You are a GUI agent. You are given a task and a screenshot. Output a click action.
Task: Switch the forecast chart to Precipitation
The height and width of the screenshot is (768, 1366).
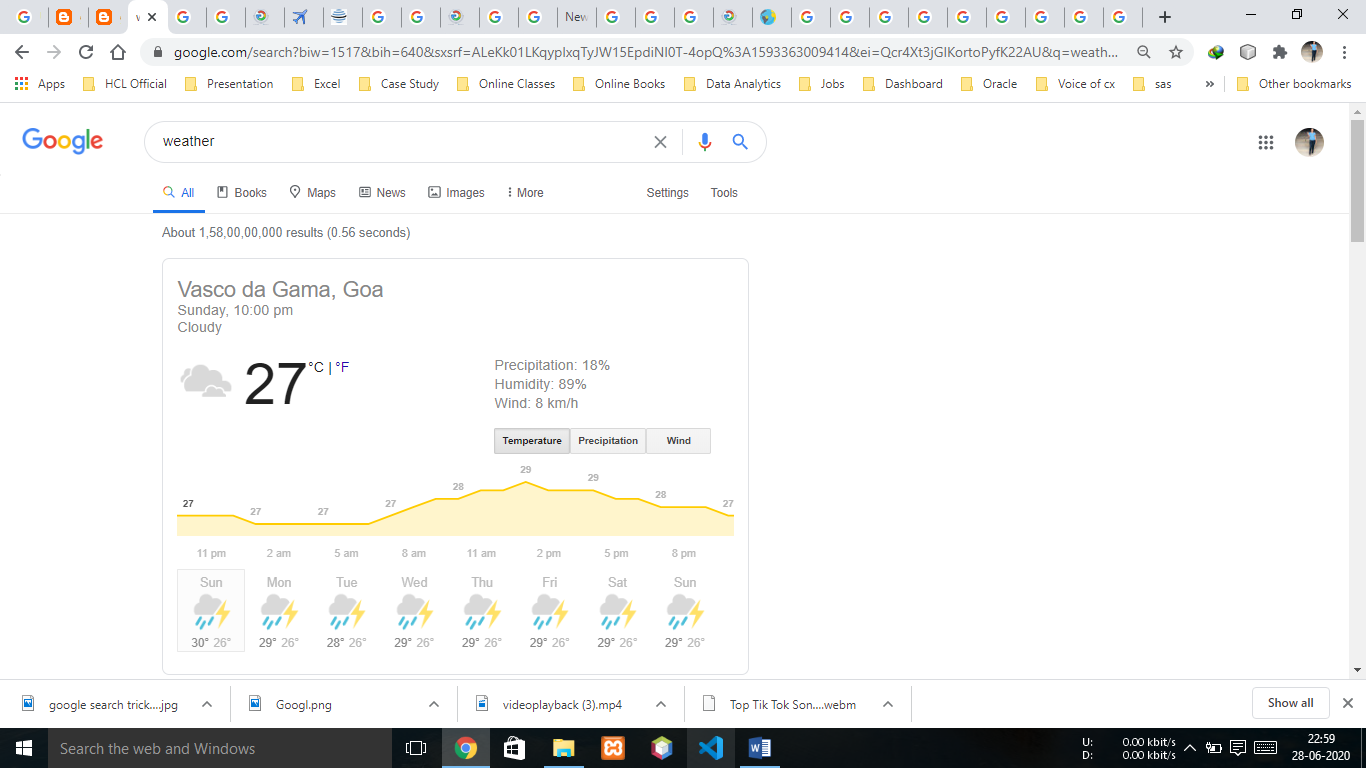coord(607,440)
